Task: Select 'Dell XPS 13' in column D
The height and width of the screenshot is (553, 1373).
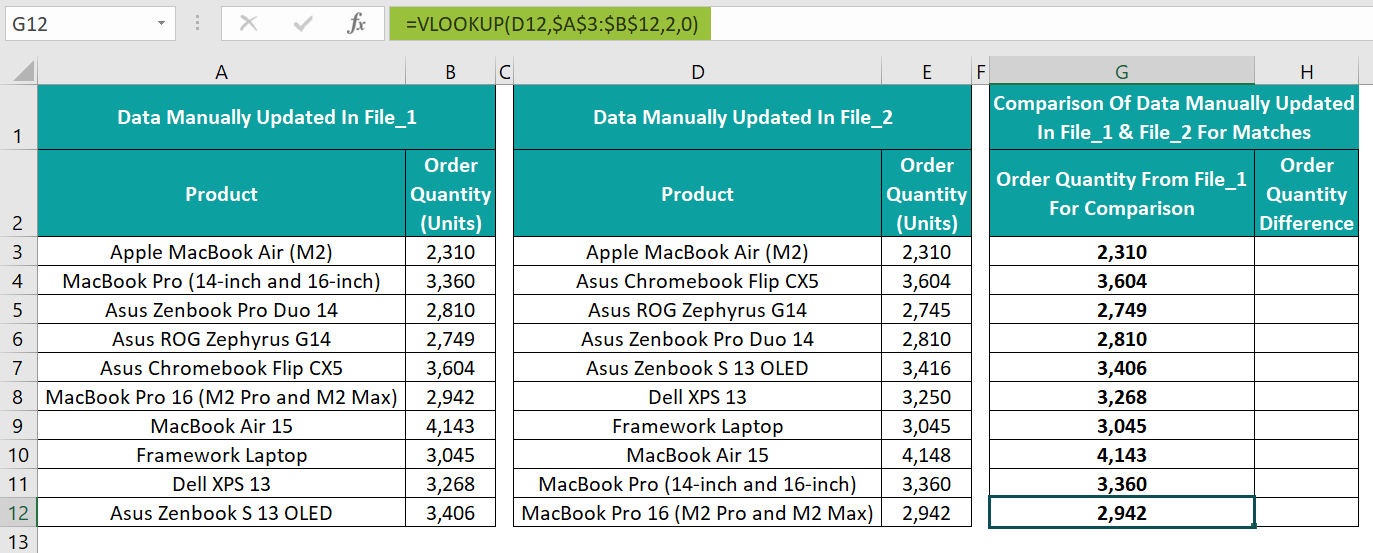Action: (697, 397)
